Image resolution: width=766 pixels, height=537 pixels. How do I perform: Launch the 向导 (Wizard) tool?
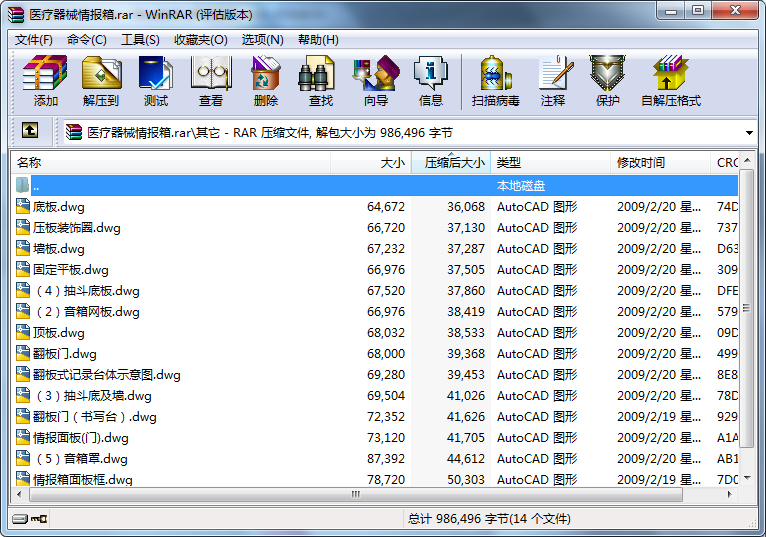(376, 81)
